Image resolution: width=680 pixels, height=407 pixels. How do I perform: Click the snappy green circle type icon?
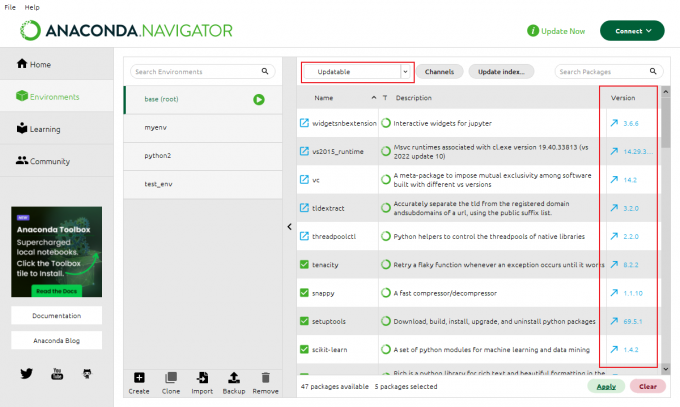click(386, 293)
